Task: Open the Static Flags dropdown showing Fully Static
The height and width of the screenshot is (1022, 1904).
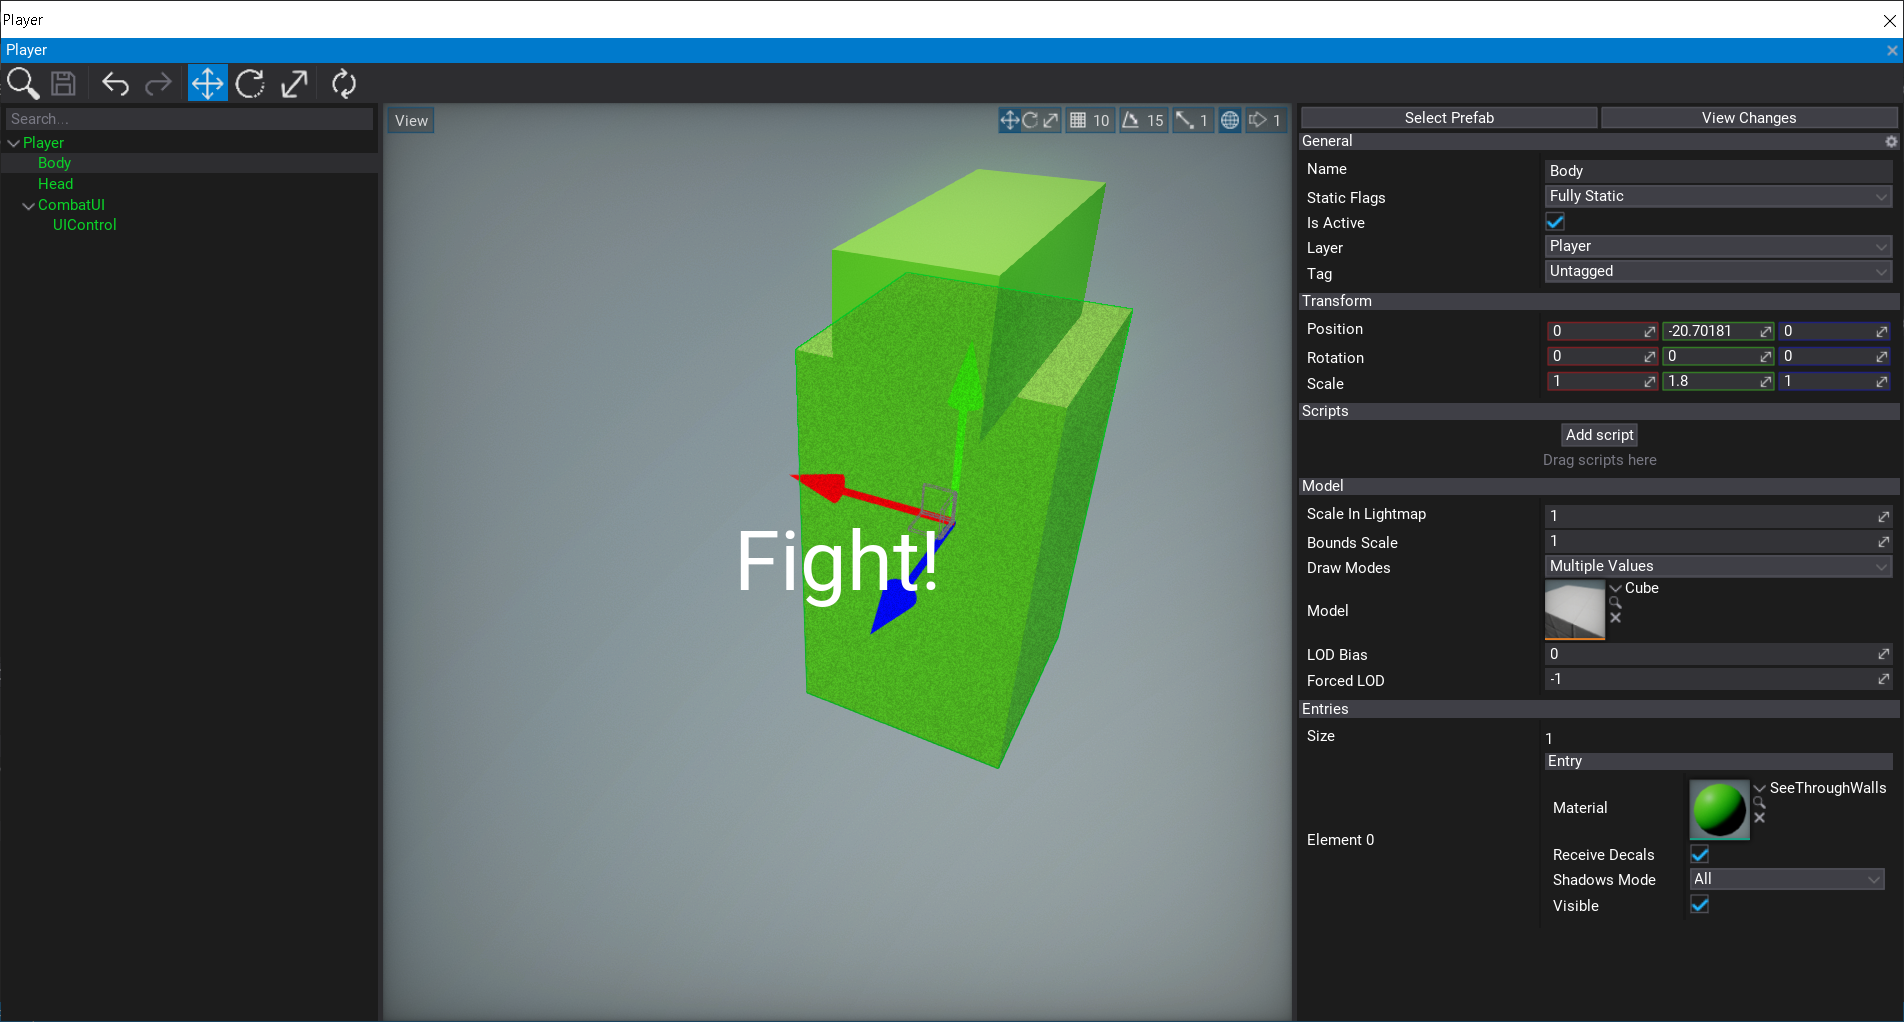Action: click(x=1716, y=196)
